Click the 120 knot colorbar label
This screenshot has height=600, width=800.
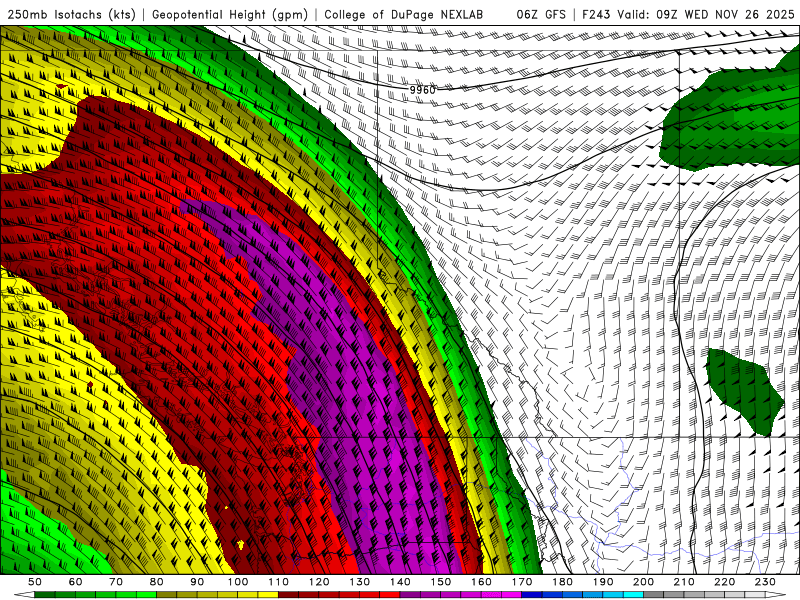click(319, 582)
